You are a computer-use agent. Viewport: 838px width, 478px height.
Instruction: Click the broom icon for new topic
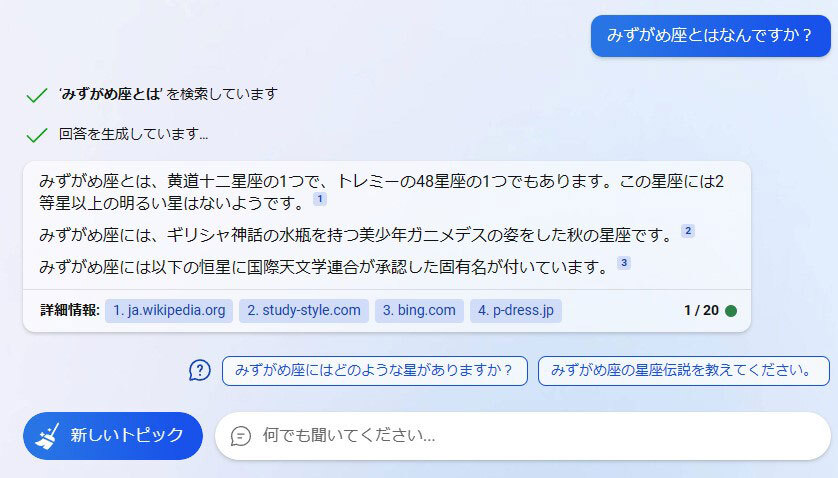[x=47, y=436]
